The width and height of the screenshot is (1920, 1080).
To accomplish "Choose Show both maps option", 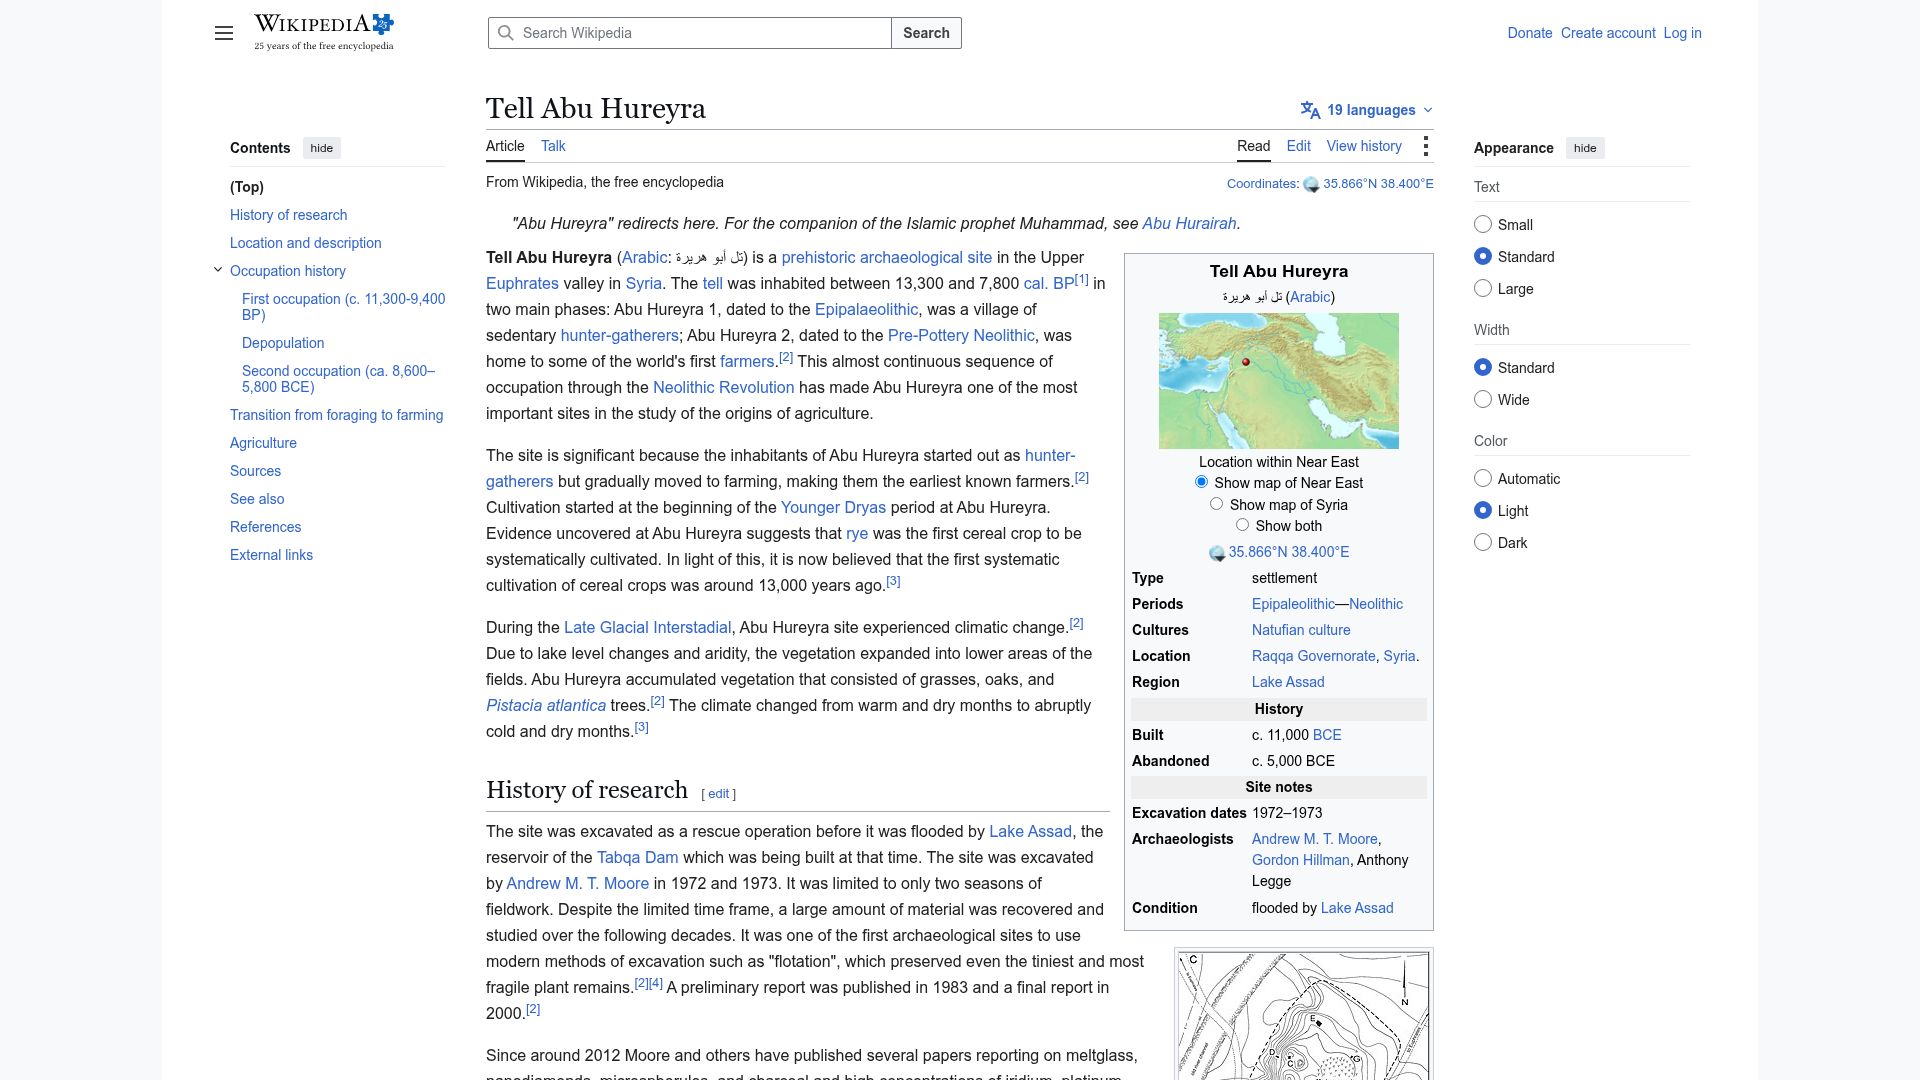I will 1242,525.
